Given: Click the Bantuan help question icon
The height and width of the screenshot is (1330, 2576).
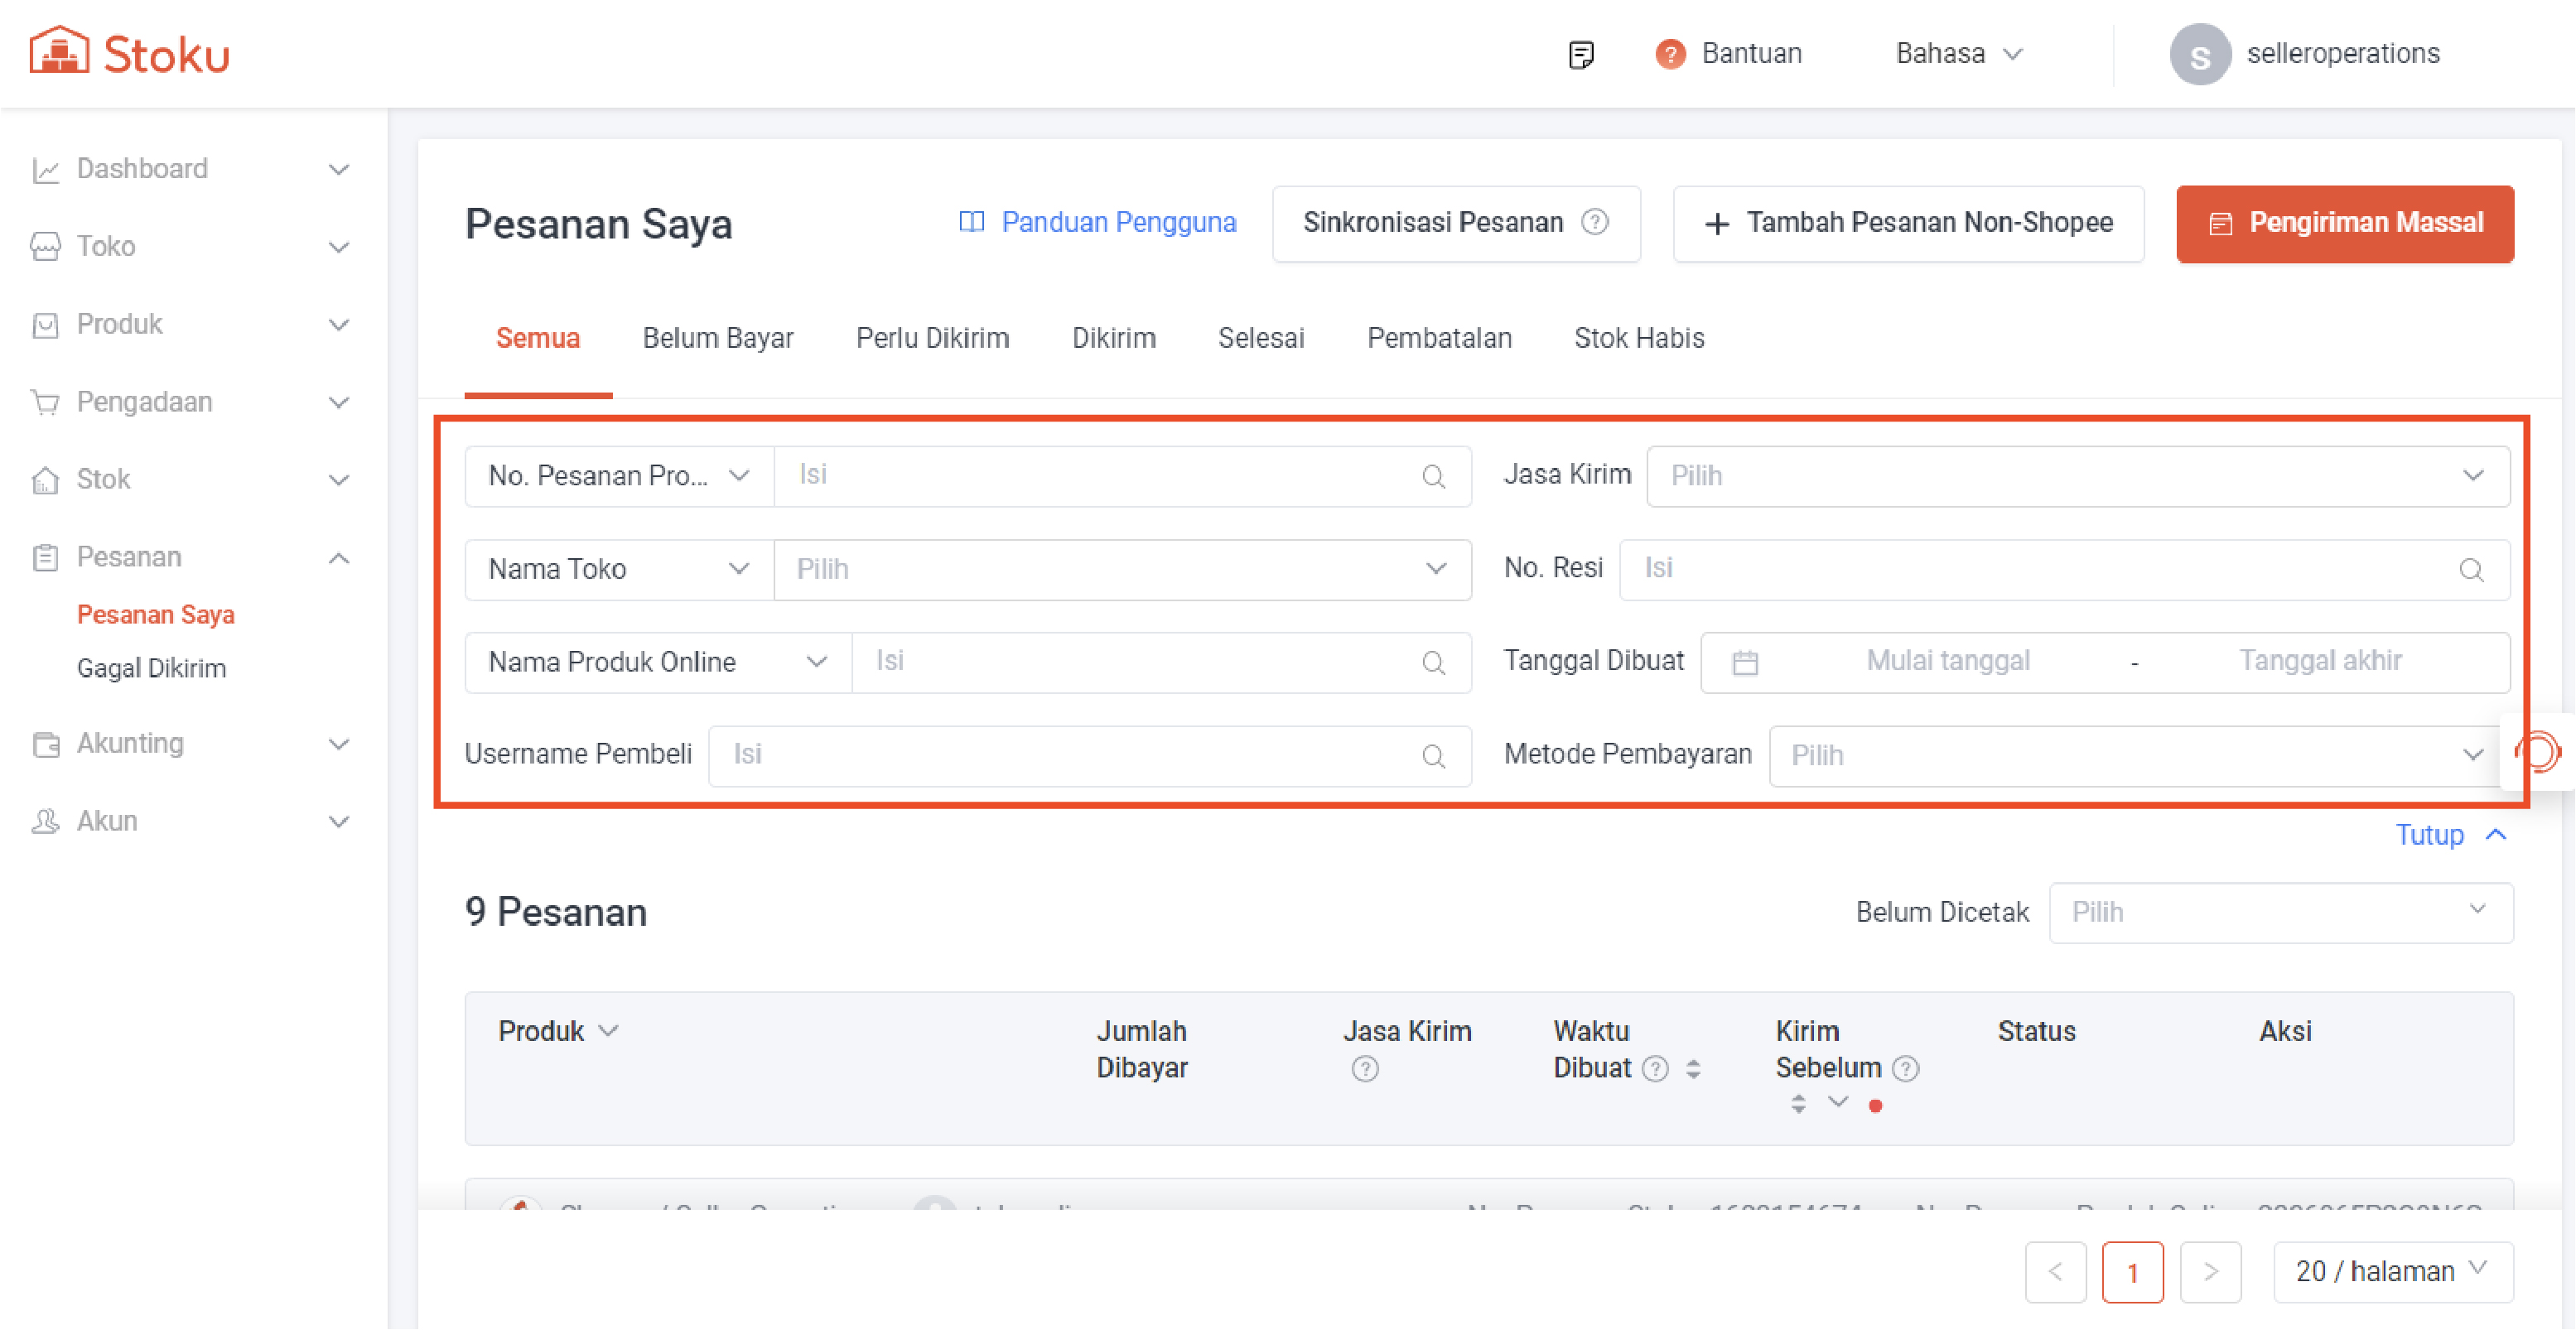Looking at the screenshot, I should [x=1669, y=54].
